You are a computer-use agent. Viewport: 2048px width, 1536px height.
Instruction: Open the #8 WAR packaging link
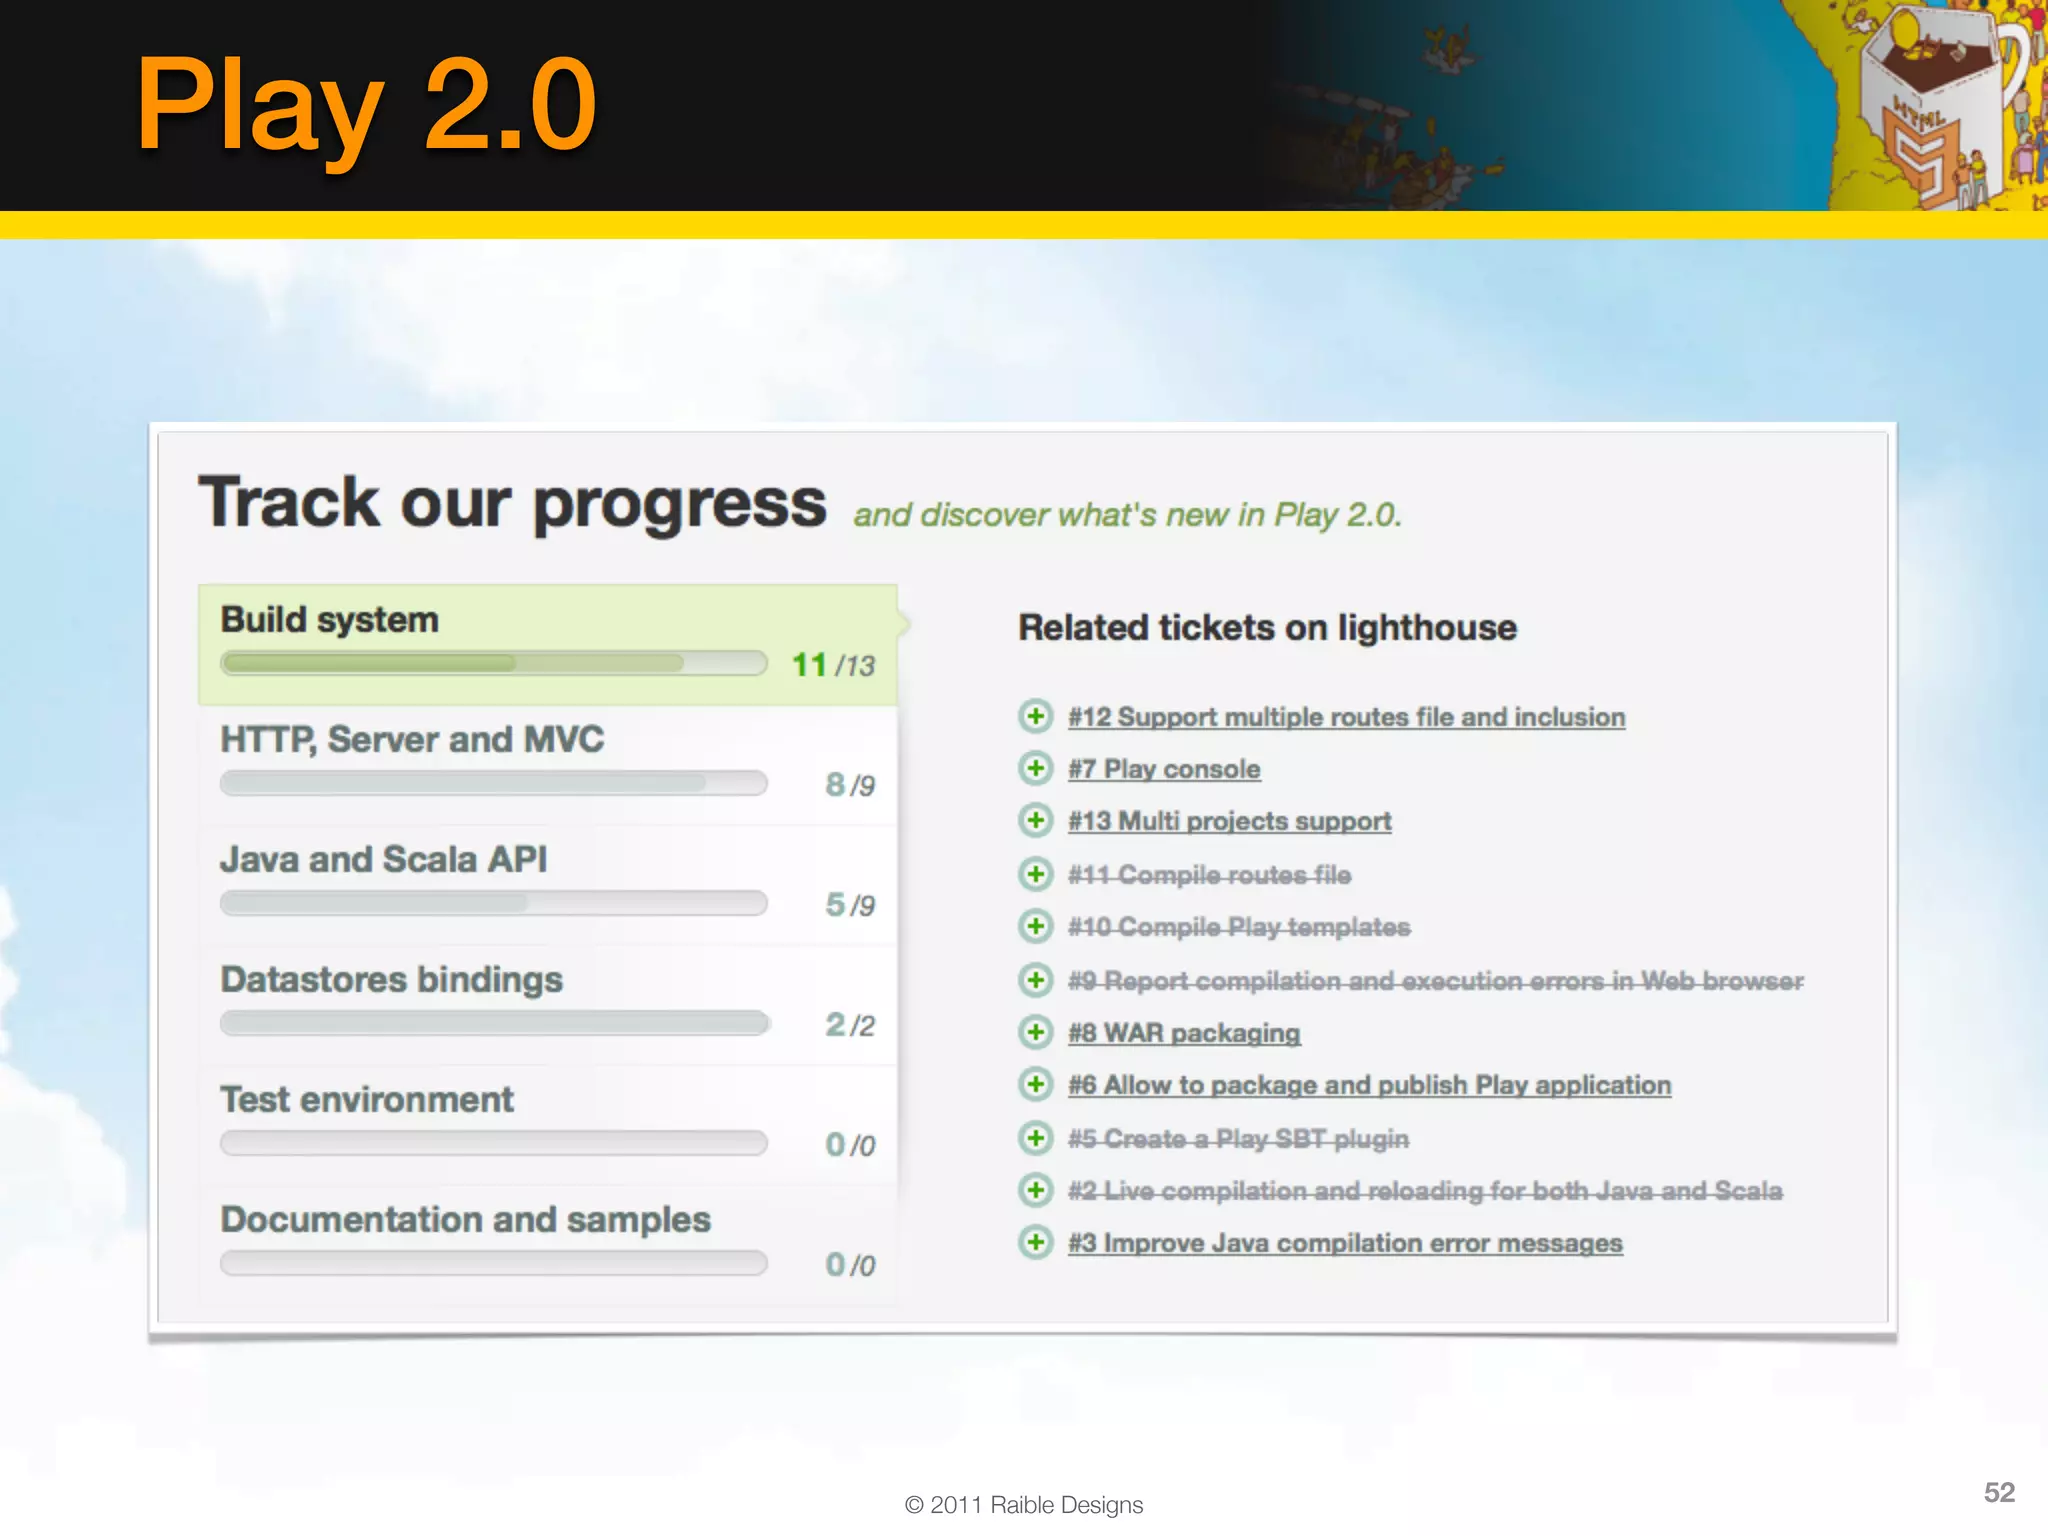1184,1032
